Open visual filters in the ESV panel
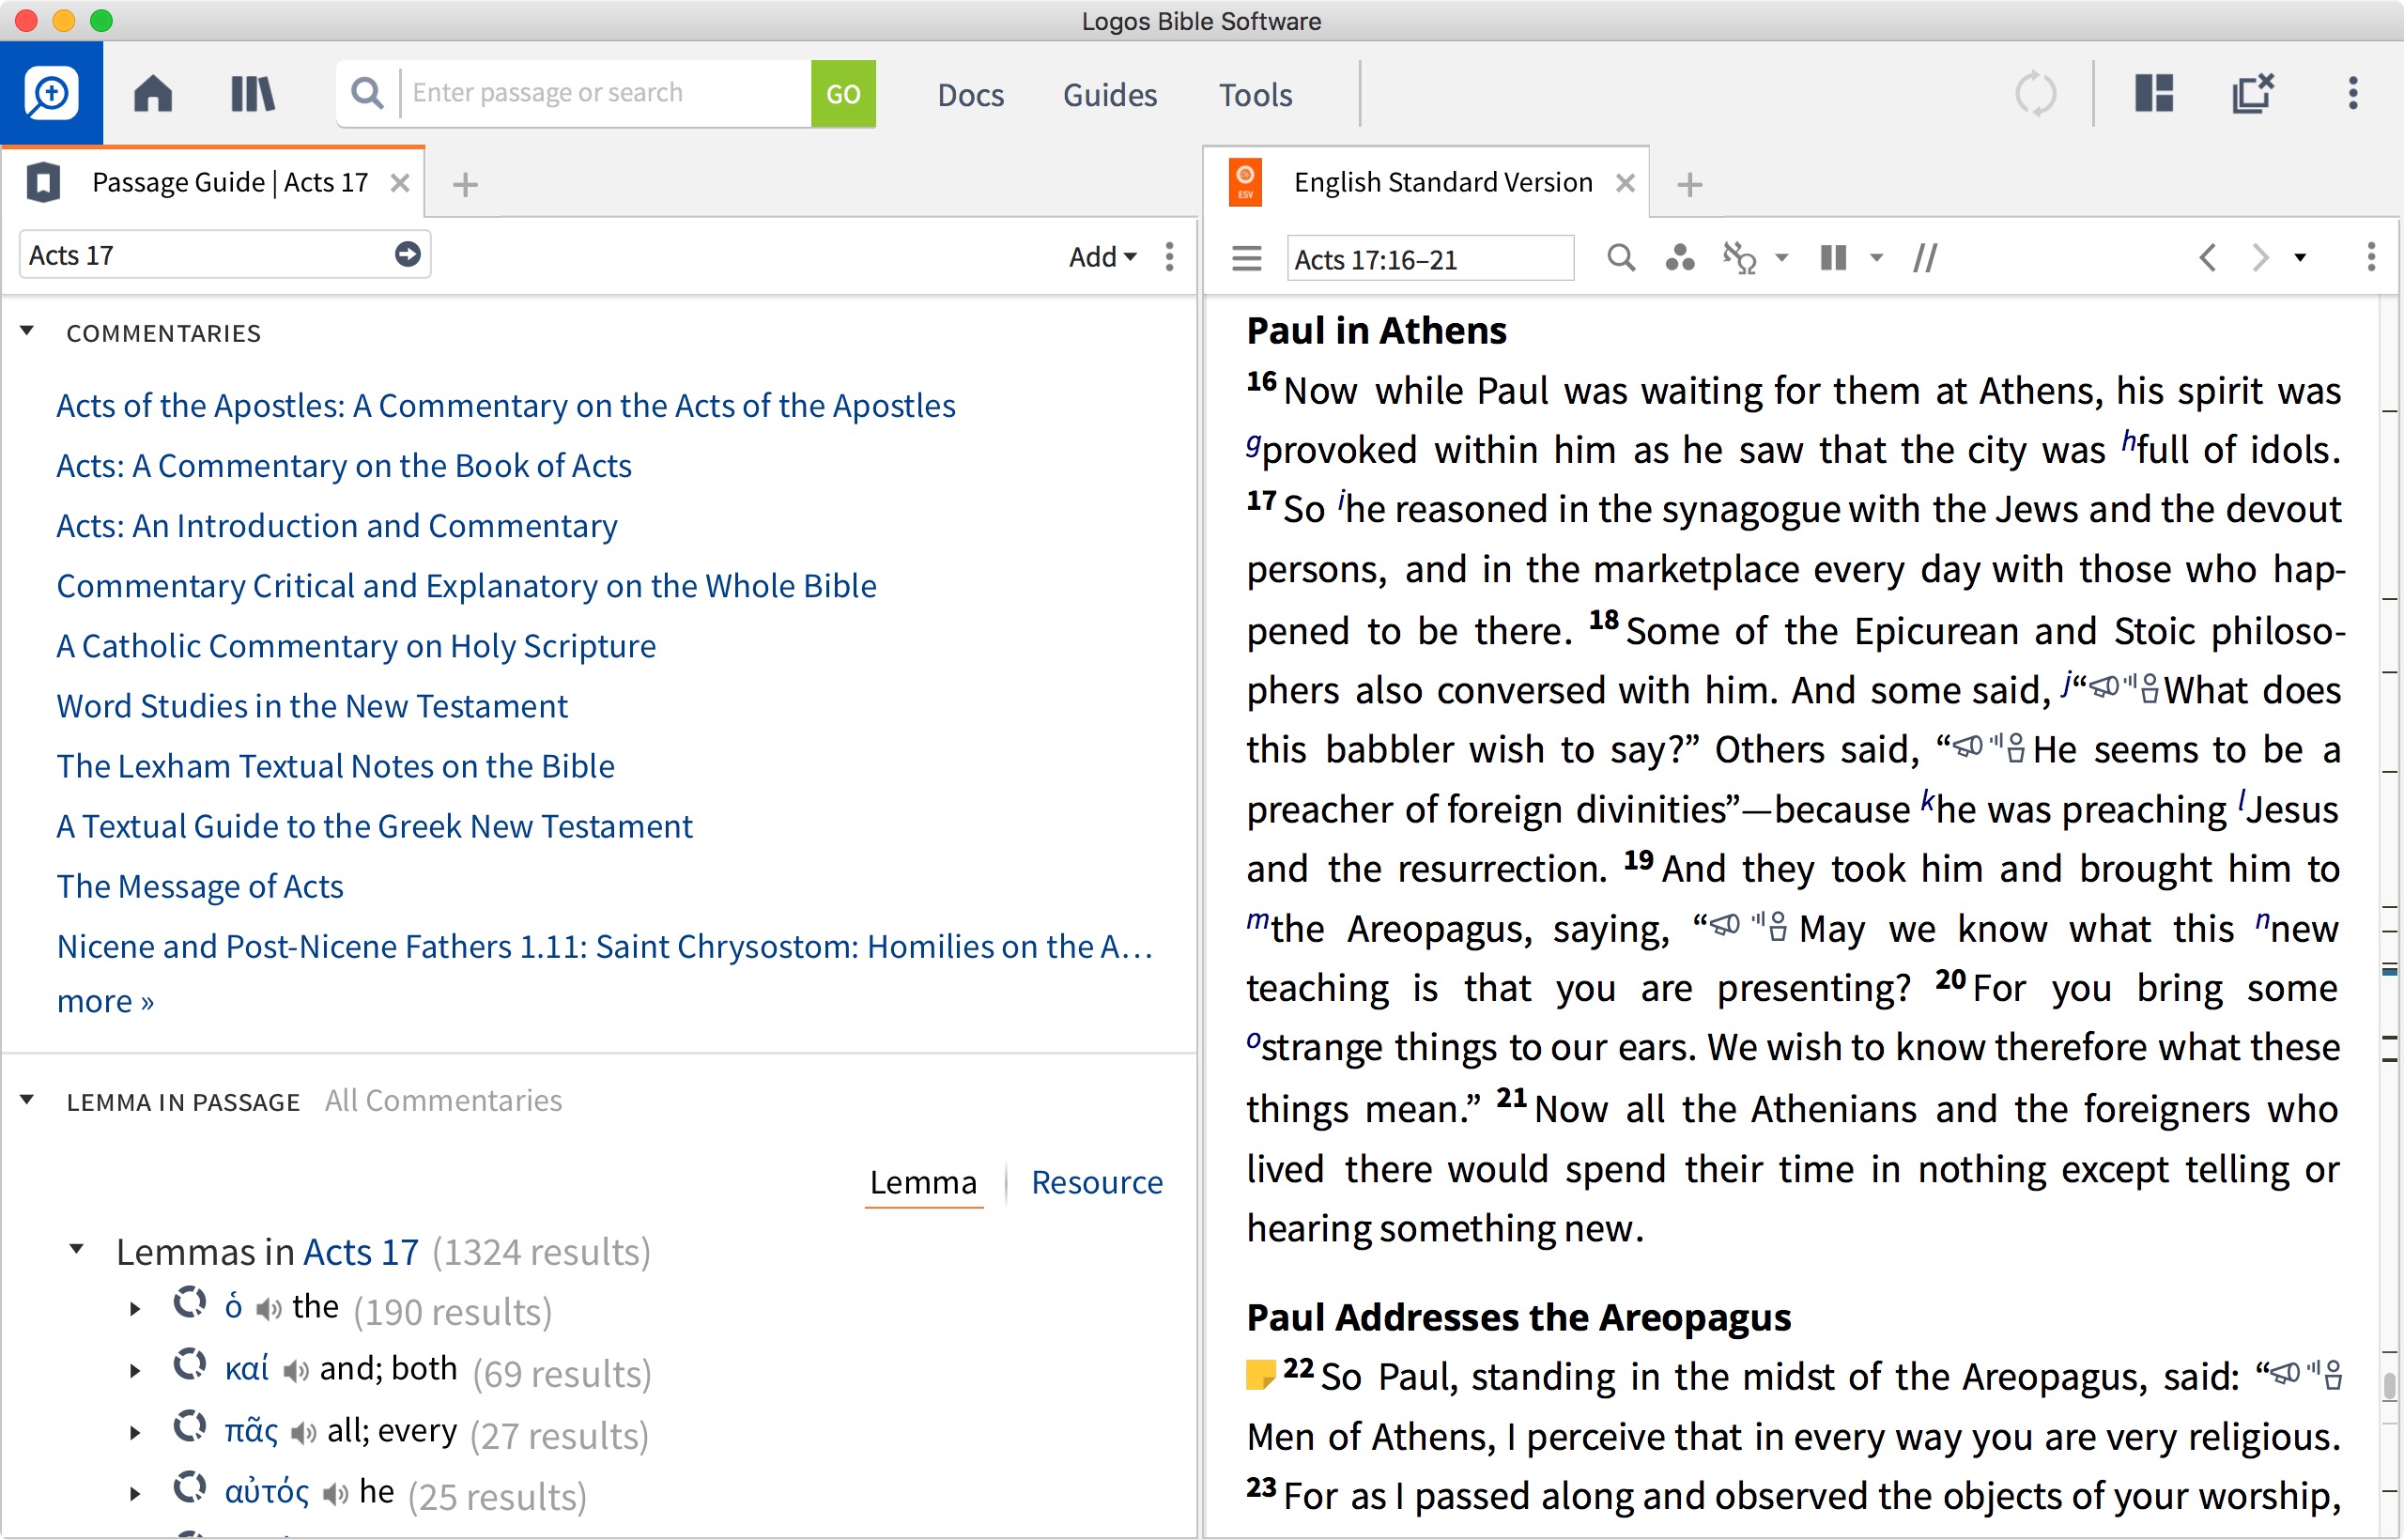The width and height of the screenshot is (2404, 1540). pyautogui.click(x=1680, y=258)
